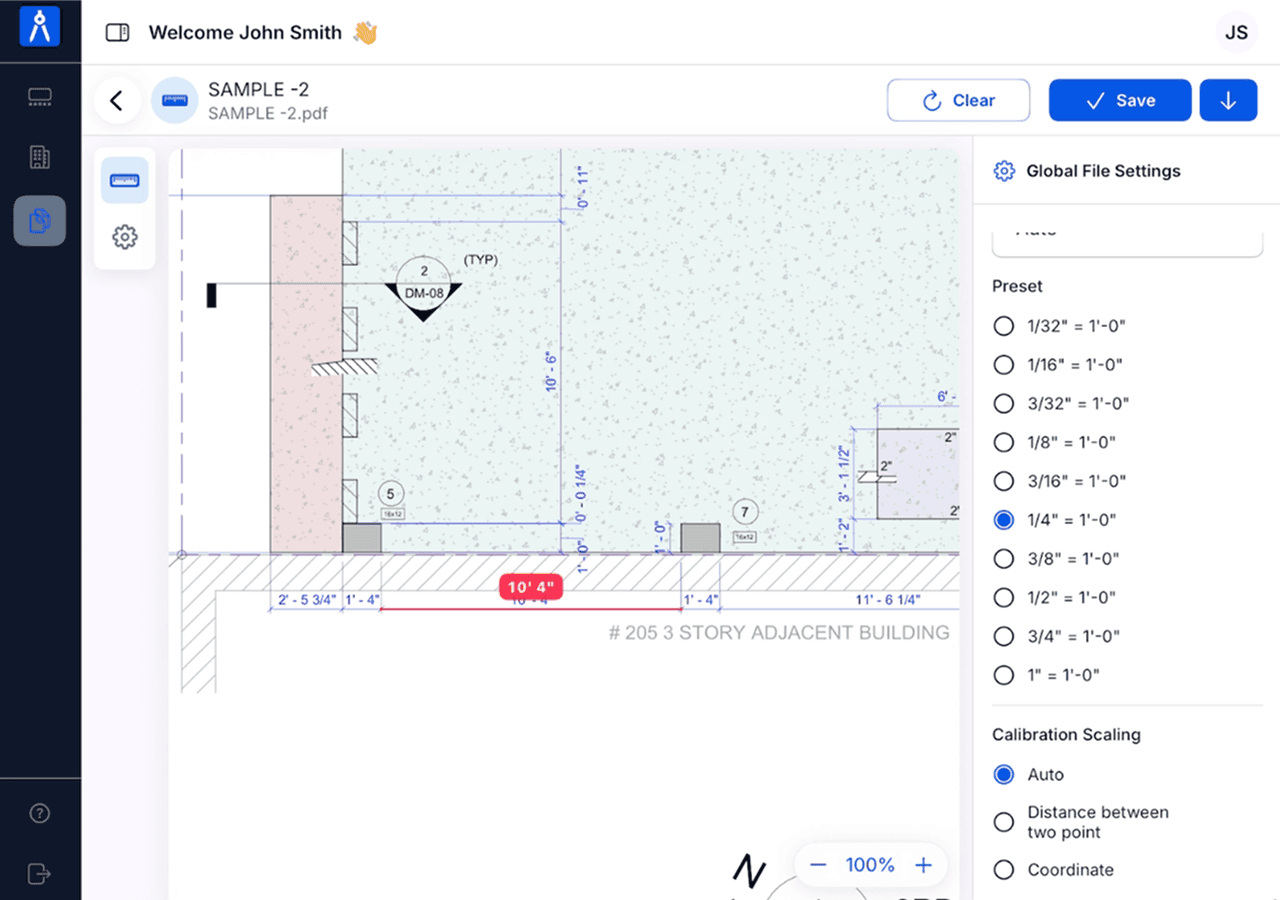Select the 3/16" = 1'-0" preset

click(x=1004, y=481)
